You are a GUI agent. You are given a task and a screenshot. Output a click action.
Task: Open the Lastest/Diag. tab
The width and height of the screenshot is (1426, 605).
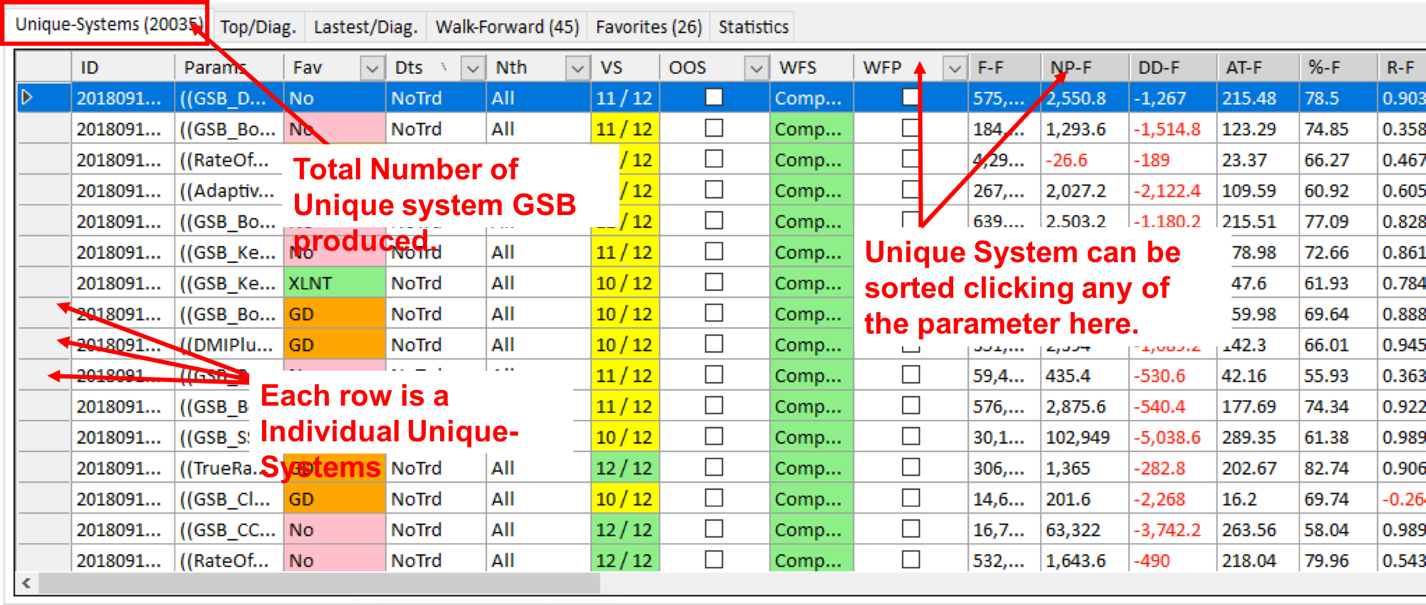(365, 27)
